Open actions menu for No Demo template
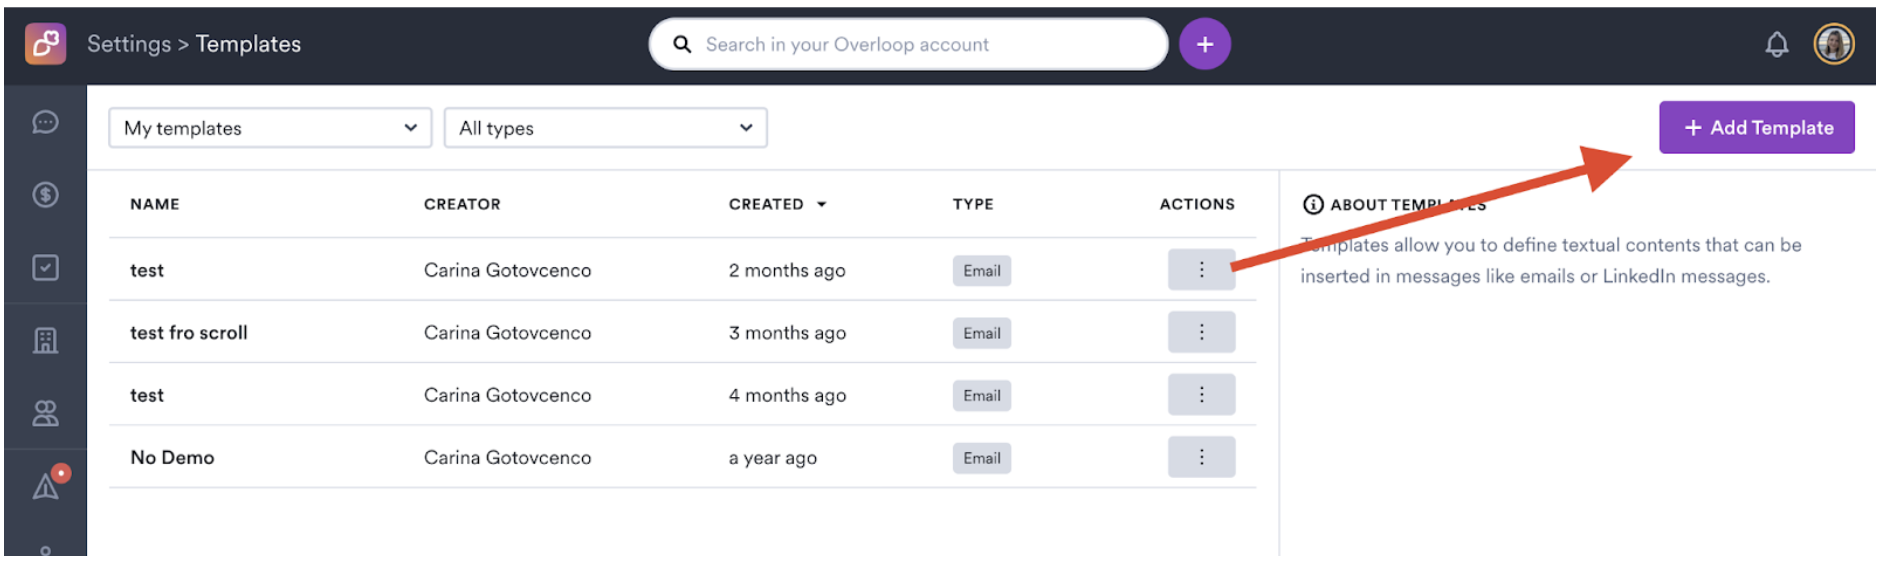 [1201, 457]
